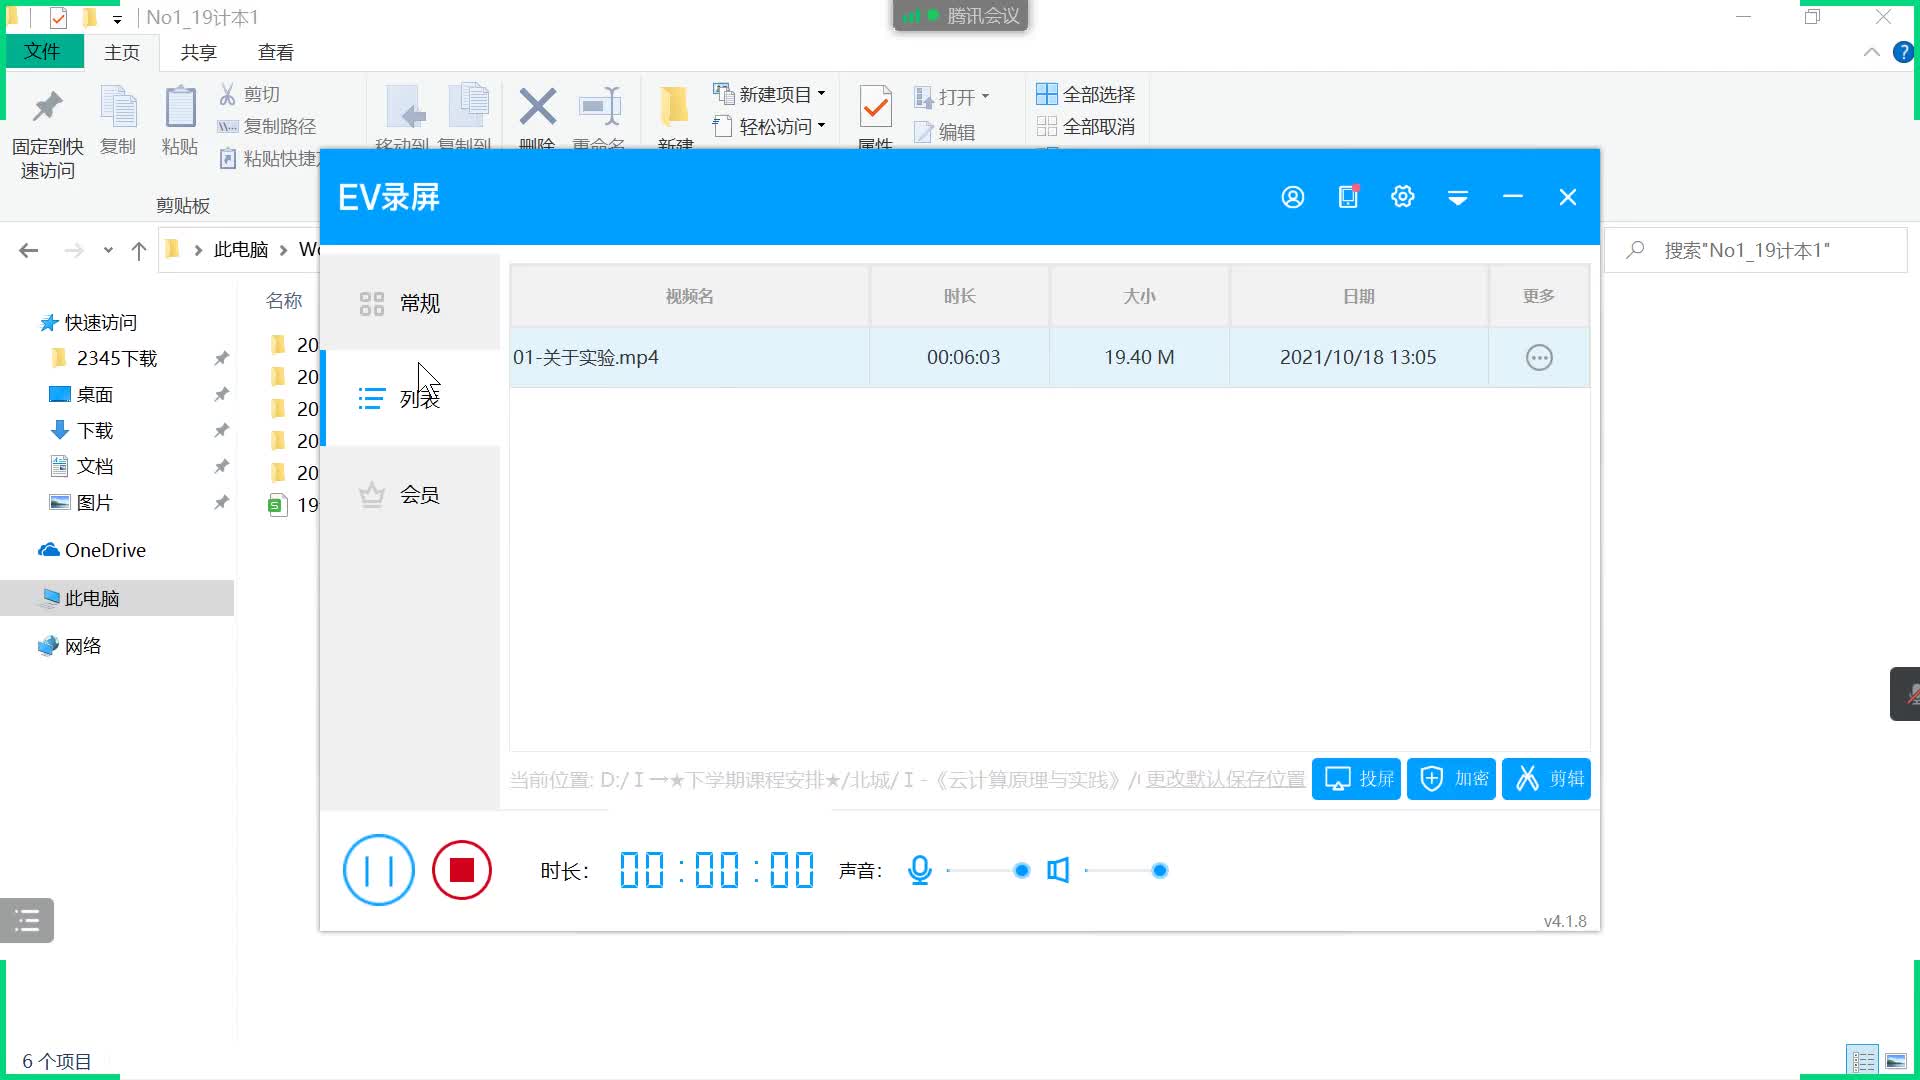
Task: Open Explorer help question mark
Action: coord(1904,52)
